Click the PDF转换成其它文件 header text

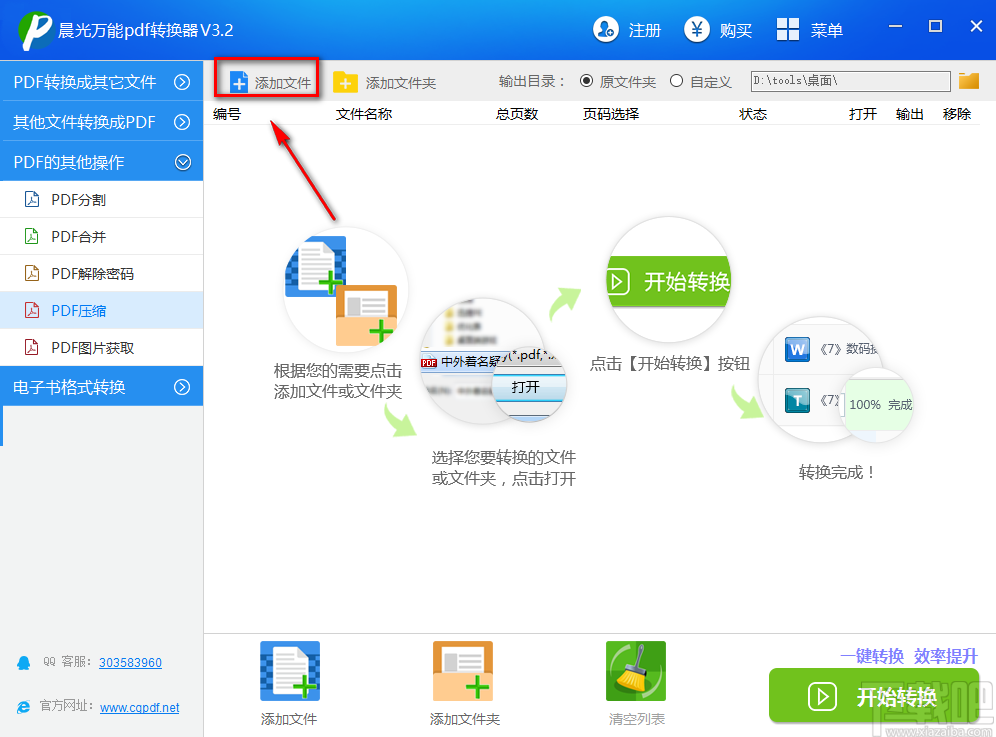[x=84, y=82]
